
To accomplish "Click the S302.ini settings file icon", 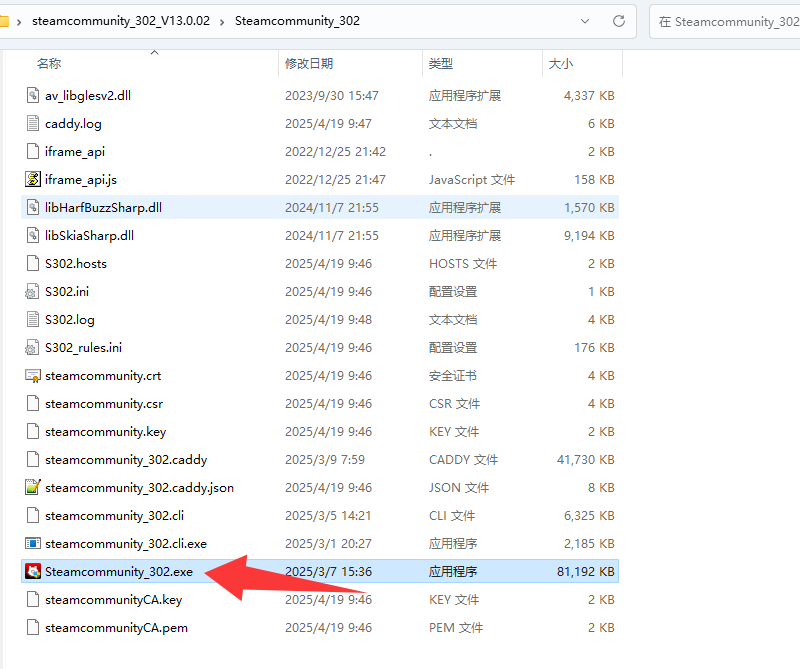I will 33,292.
